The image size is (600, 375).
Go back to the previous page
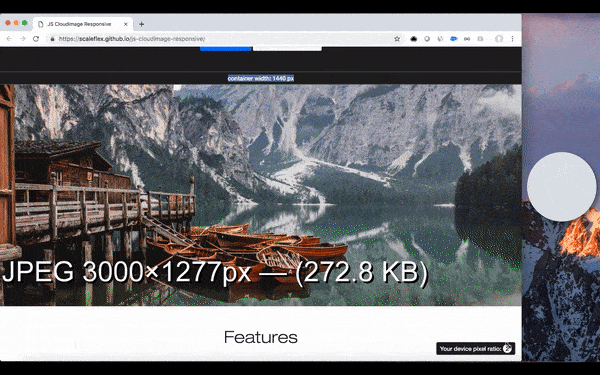point(9,39)
